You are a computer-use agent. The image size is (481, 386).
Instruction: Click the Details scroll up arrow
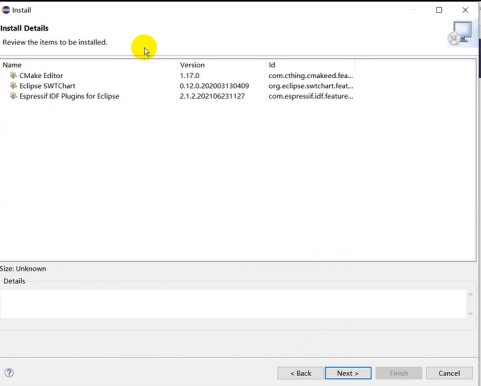[470, 294]
